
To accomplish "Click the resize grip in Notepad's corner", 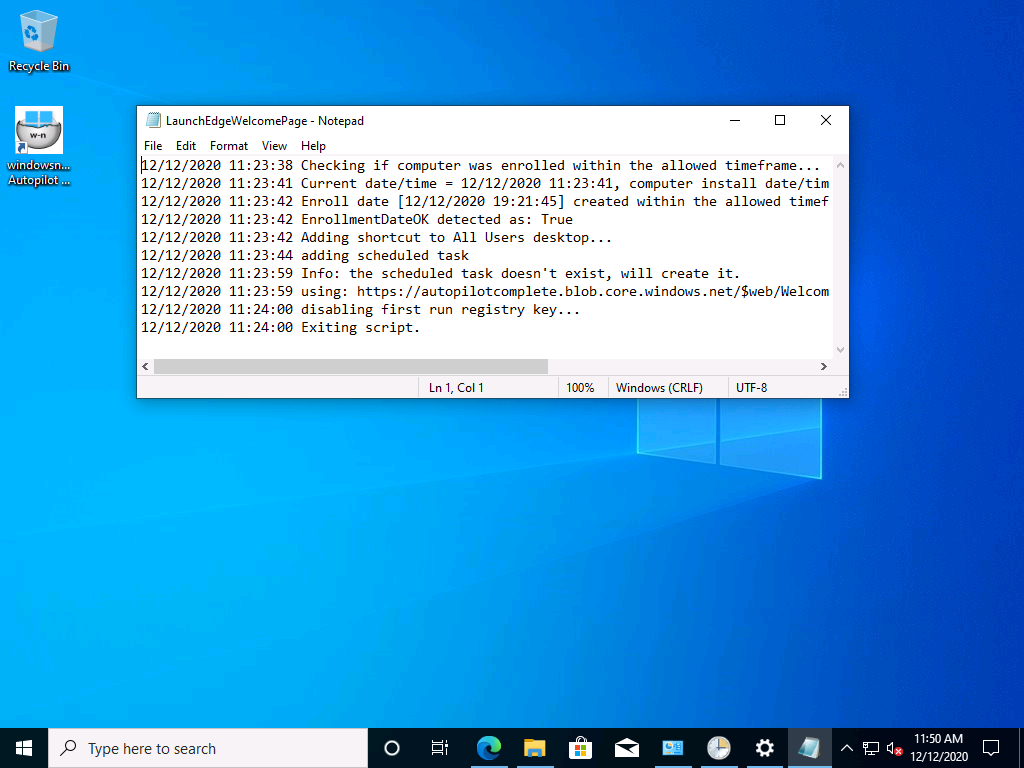I will (x=843, y=392).
